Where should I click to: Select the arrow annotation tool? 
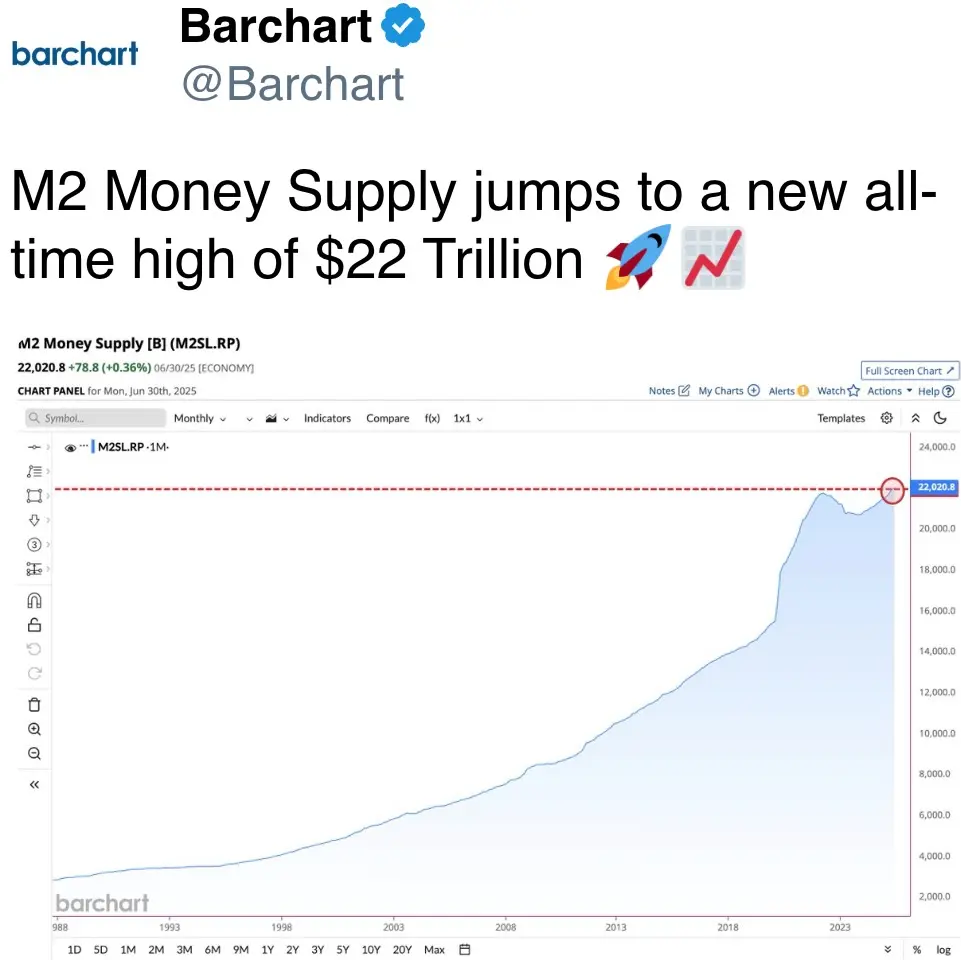(x=34, y=519)
